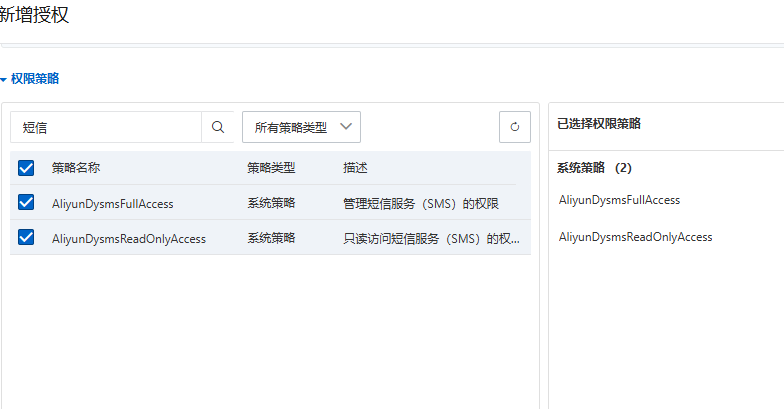The width and height of the screenshot is (784, 409).
Task: Click AliyunDysmsFullAccess name in policy table
Action: point(112,203)
